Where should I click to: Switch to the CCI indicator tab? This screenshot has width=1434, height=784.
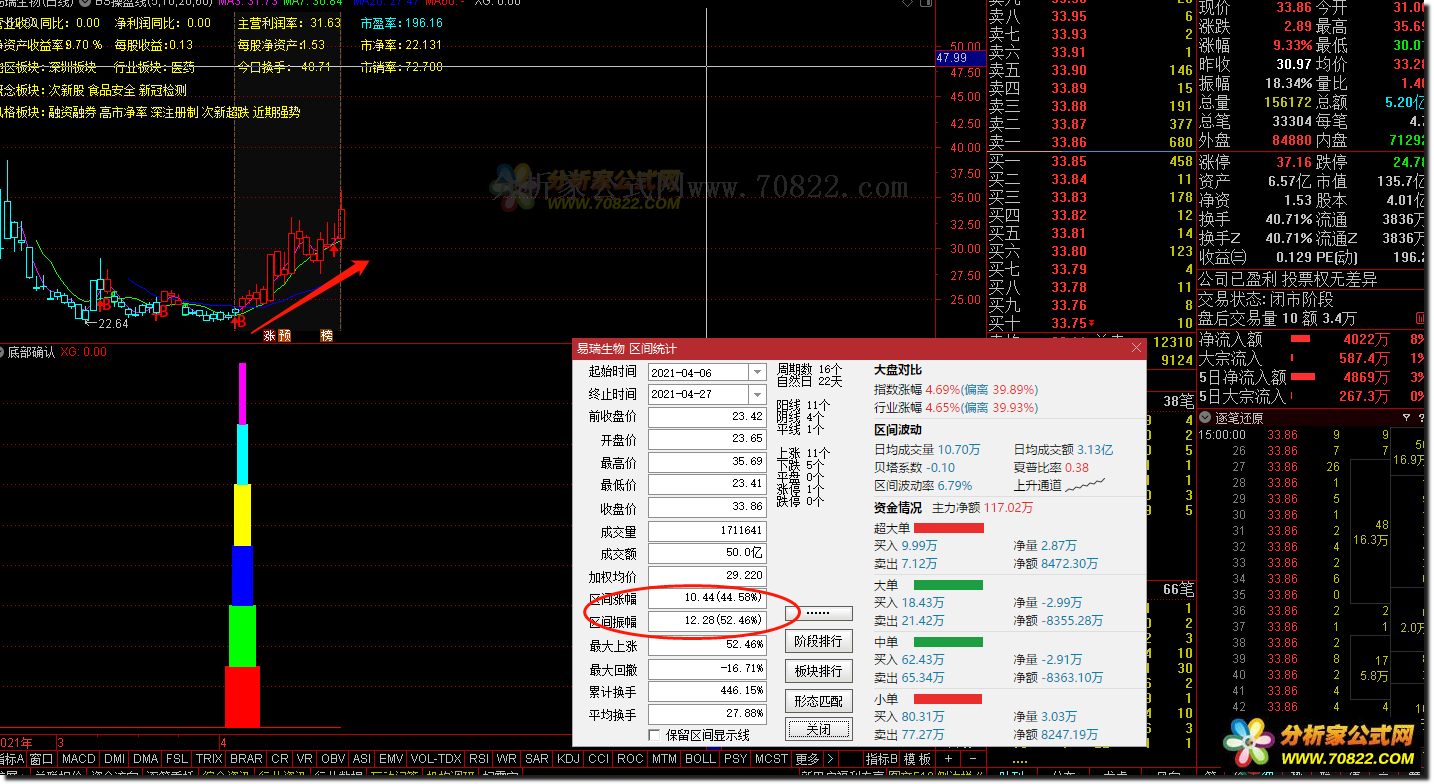pyautogui.click(x=598, y=759)
